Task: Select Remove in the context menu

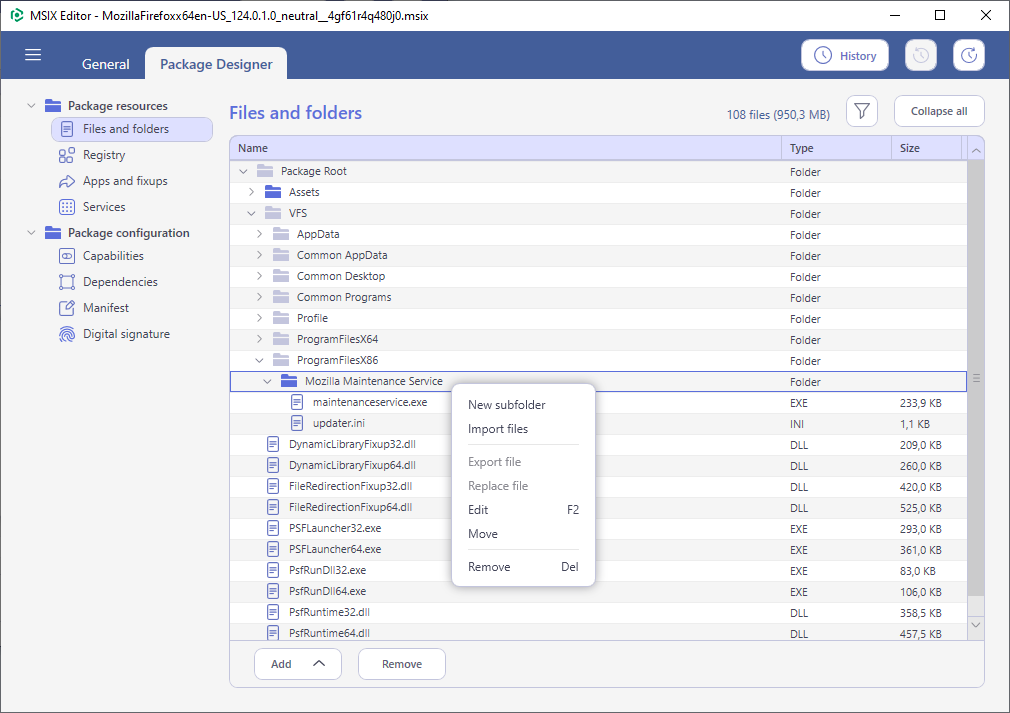Action: click(x=523, y=567)
